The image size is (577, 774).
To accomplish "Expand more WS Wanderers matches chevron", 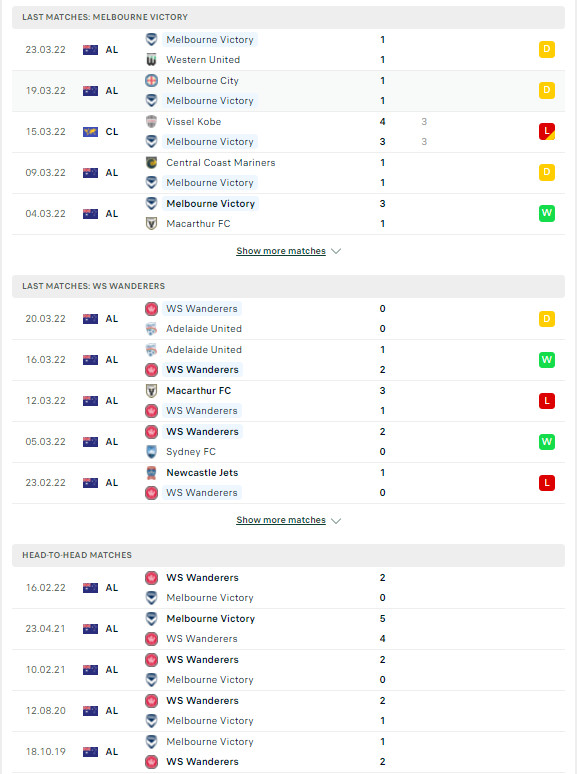I will 336,520.
